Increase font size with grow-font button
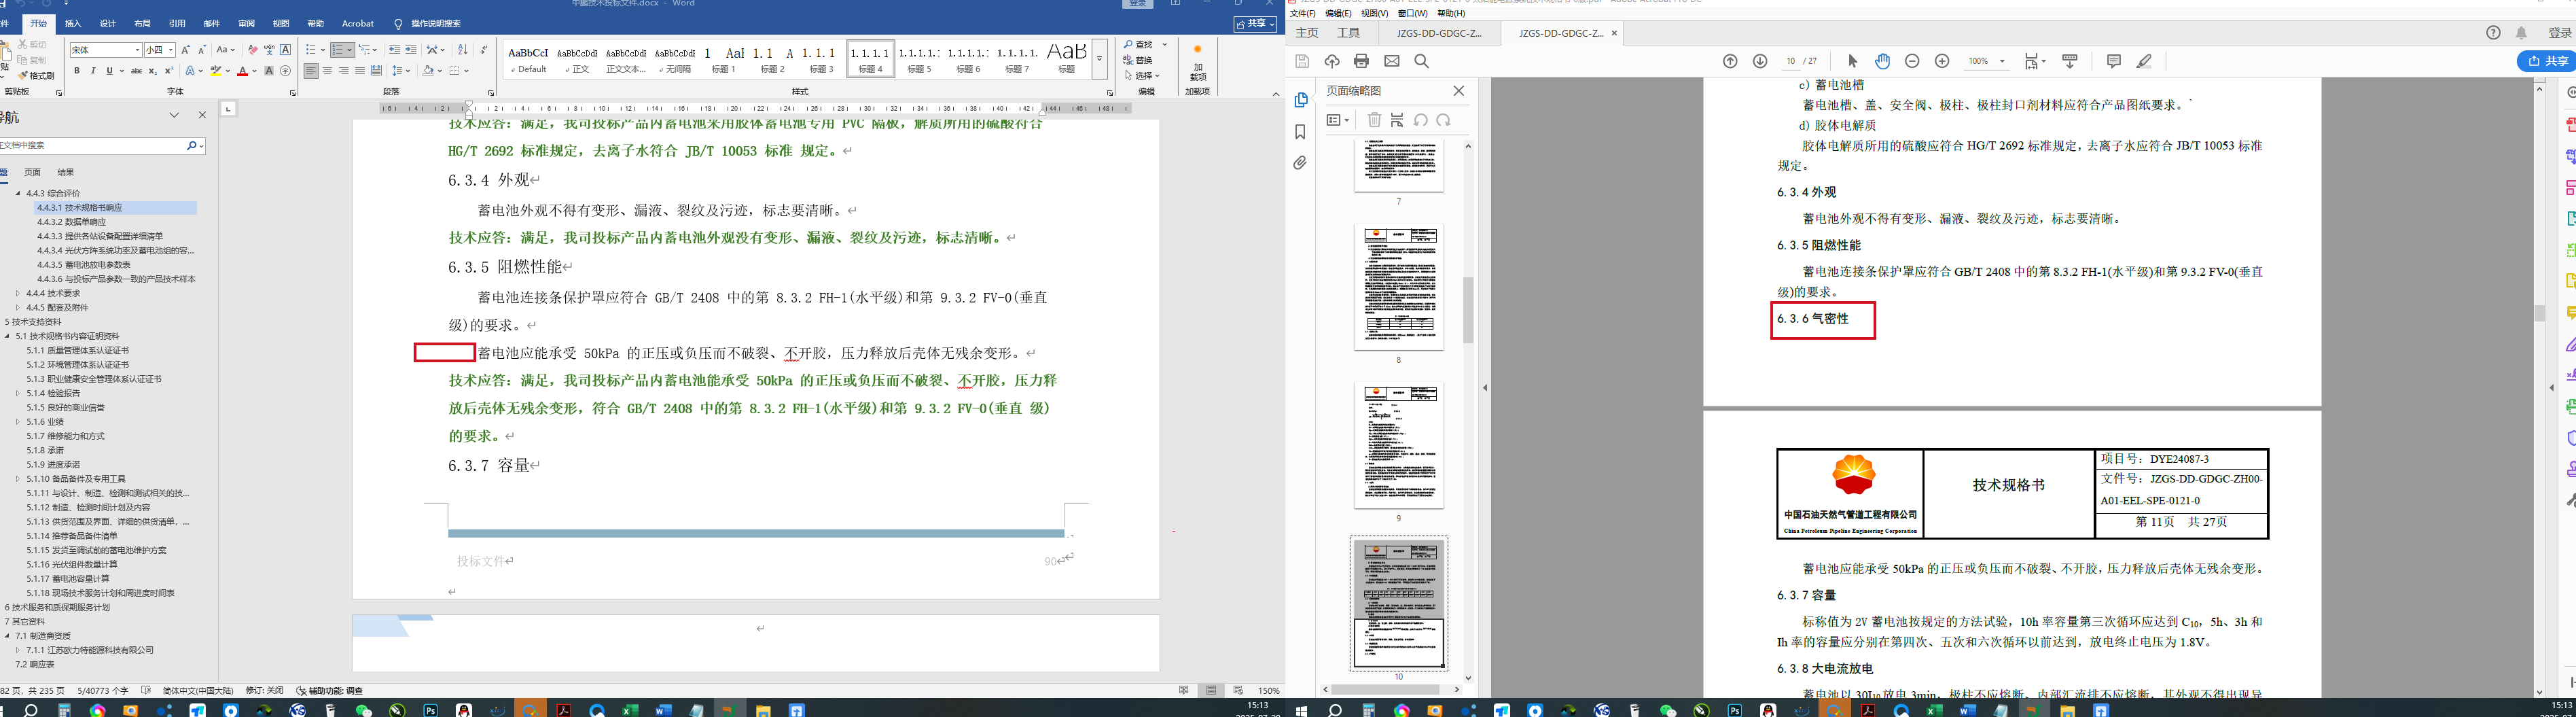 click(x=185, y=50)
